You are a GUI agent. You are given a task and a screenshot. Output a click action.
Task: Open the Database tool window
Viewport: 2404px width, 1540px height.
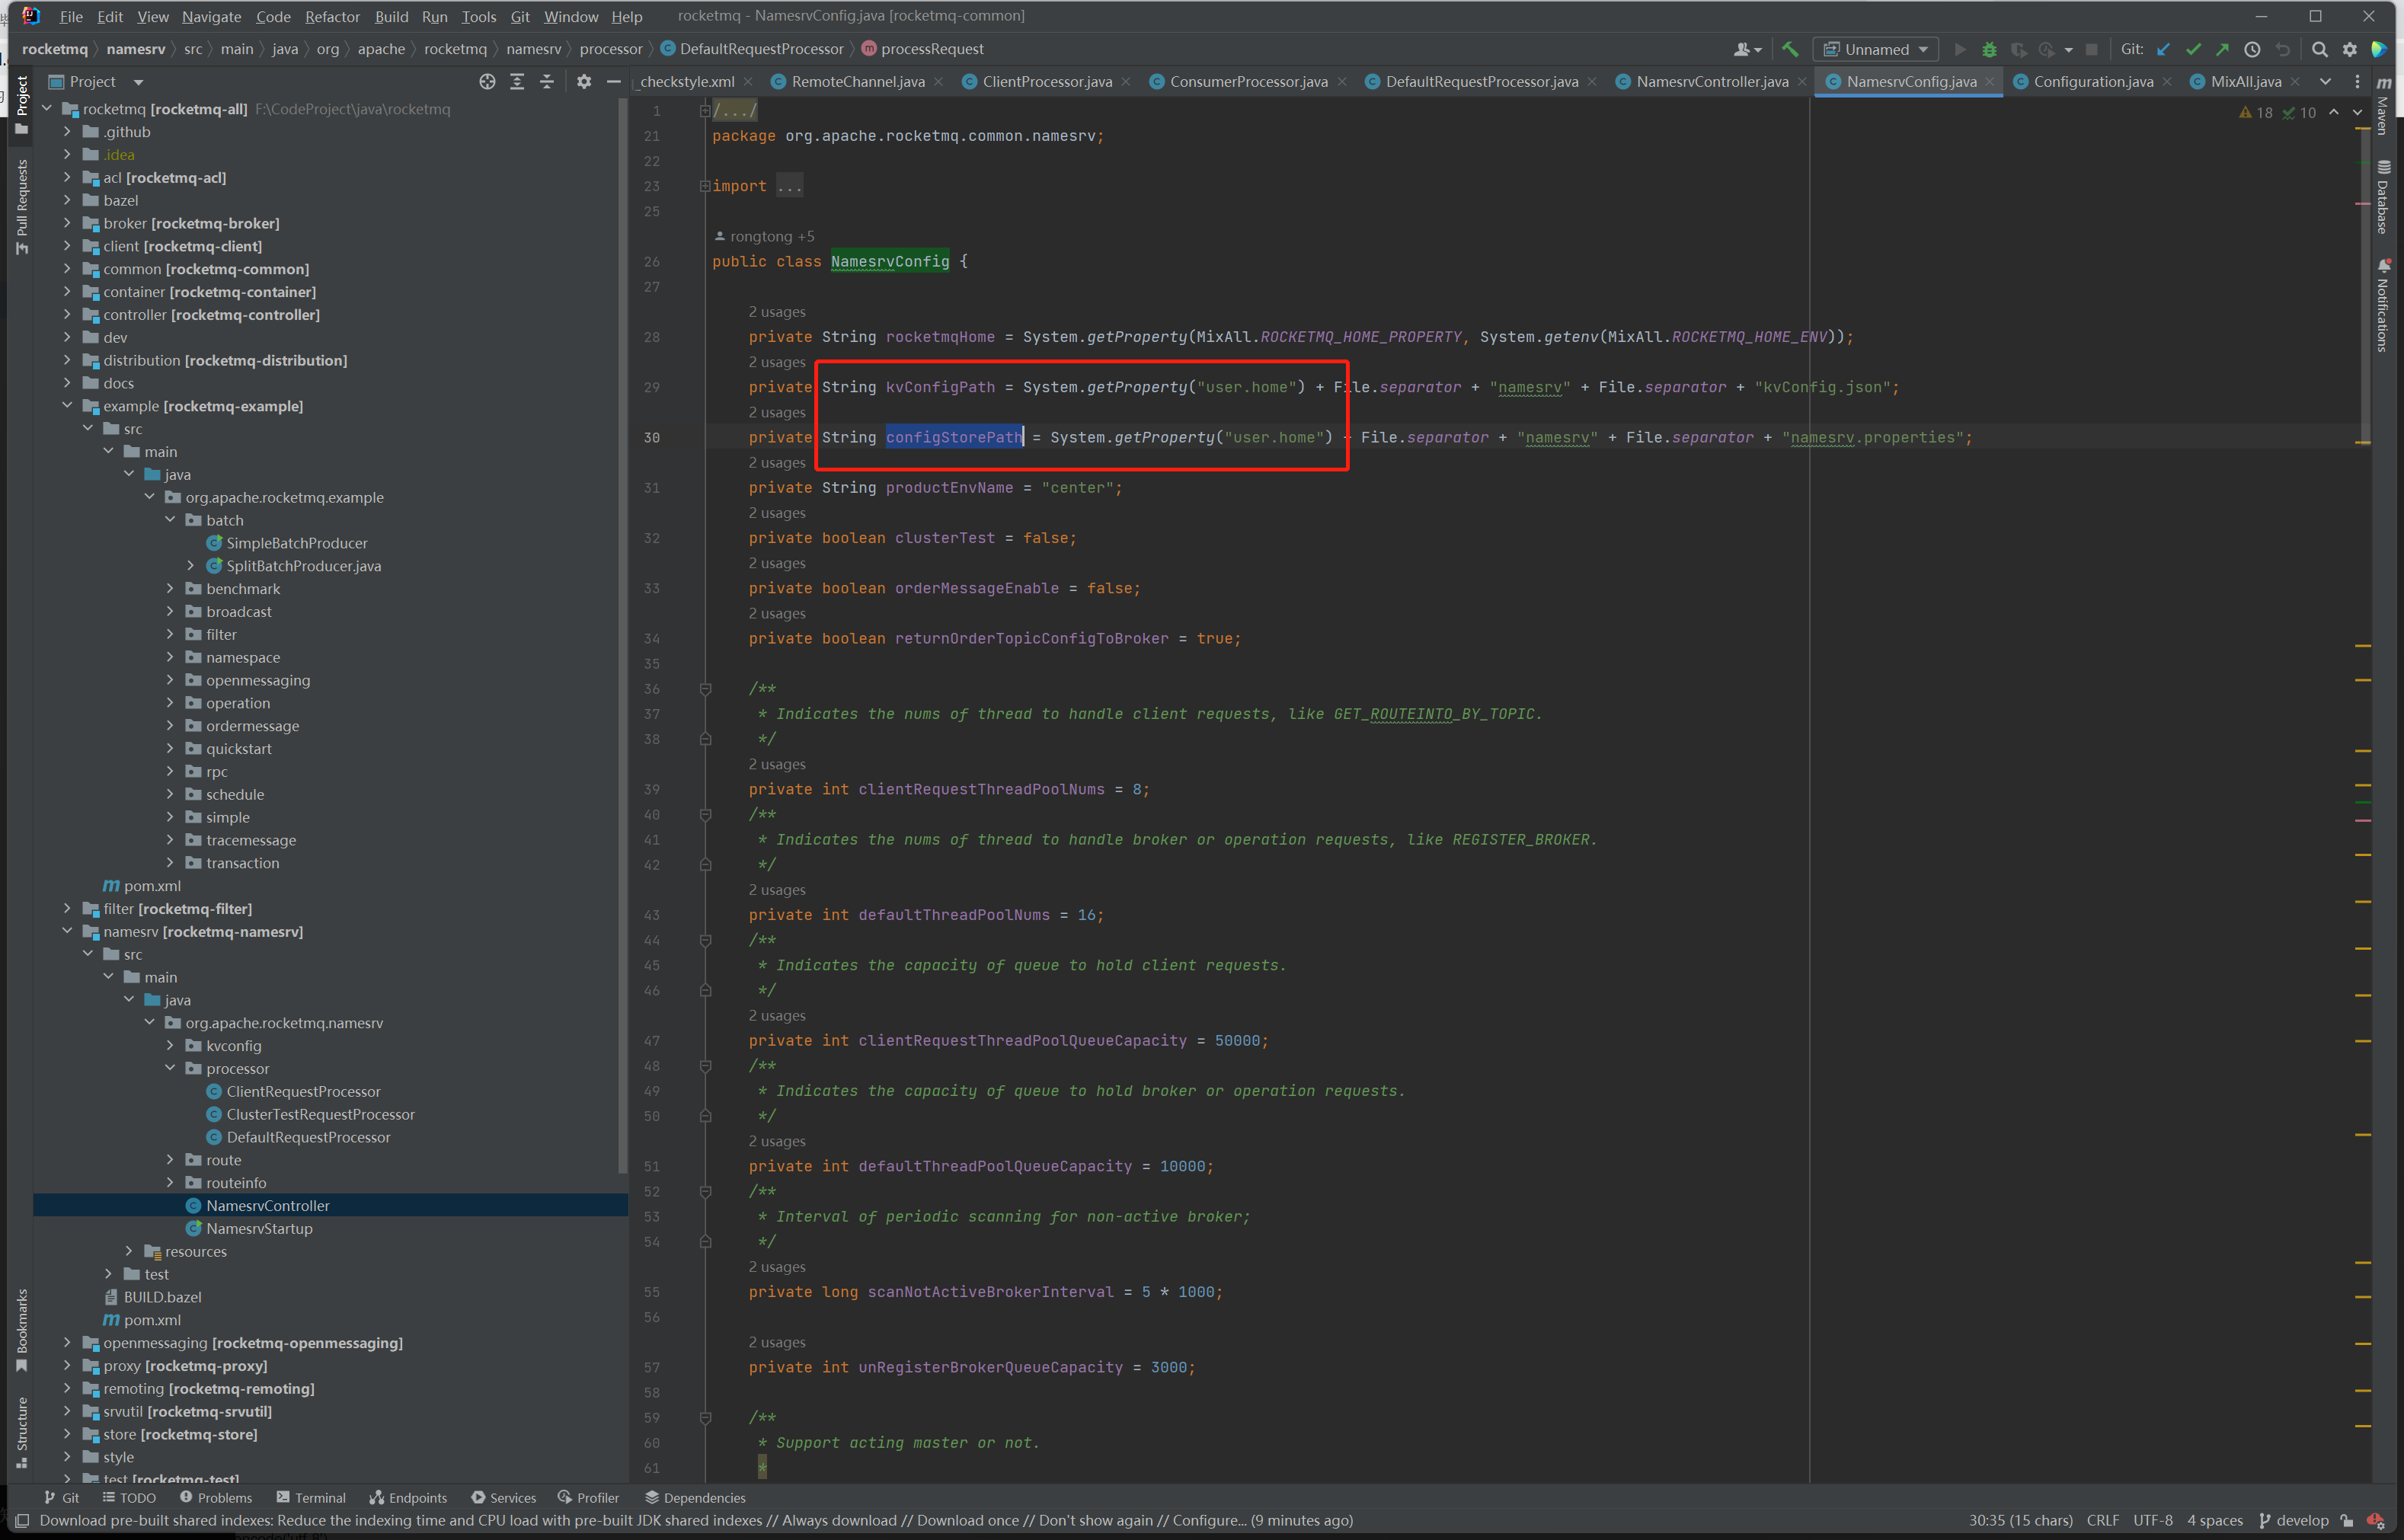click(x=2384, y=197)
